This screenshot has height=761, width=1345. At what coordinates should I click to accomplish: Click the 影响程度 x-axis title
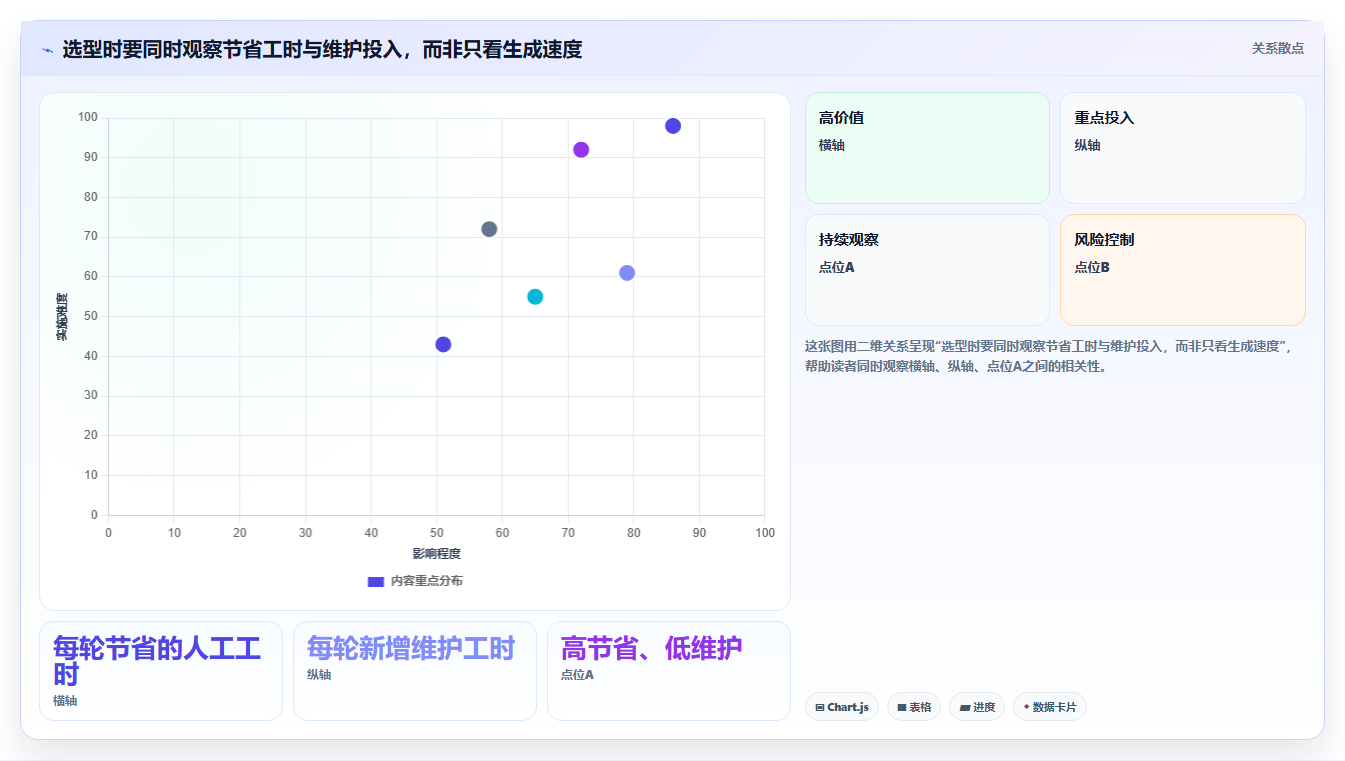[x=436, y=554]
